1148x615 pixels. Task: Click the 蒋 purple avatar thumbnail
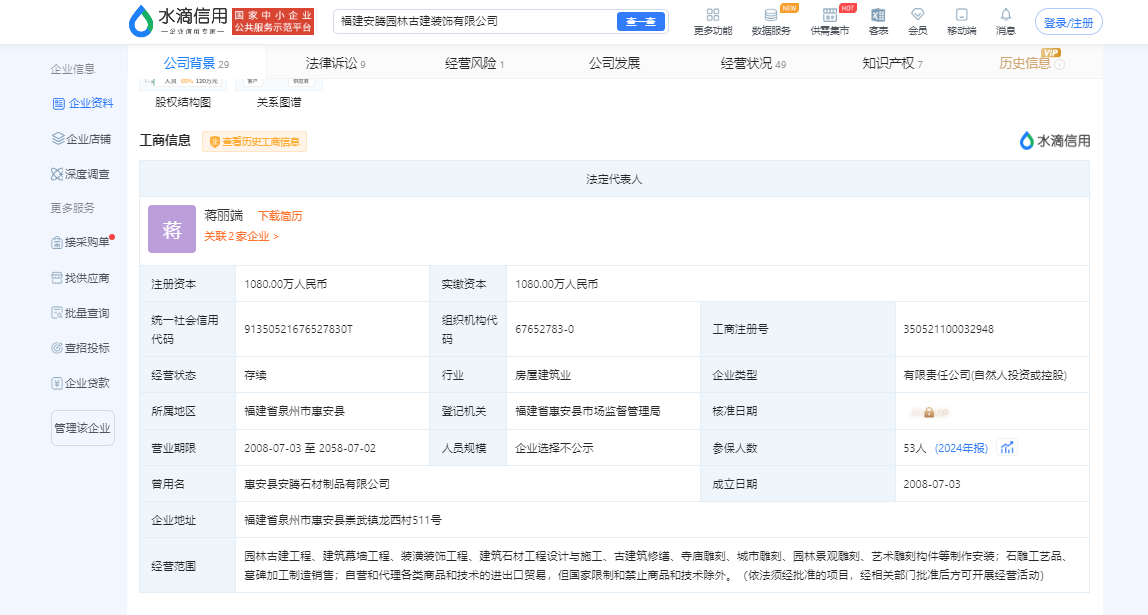pyautogui.click(x=172, y=229)
